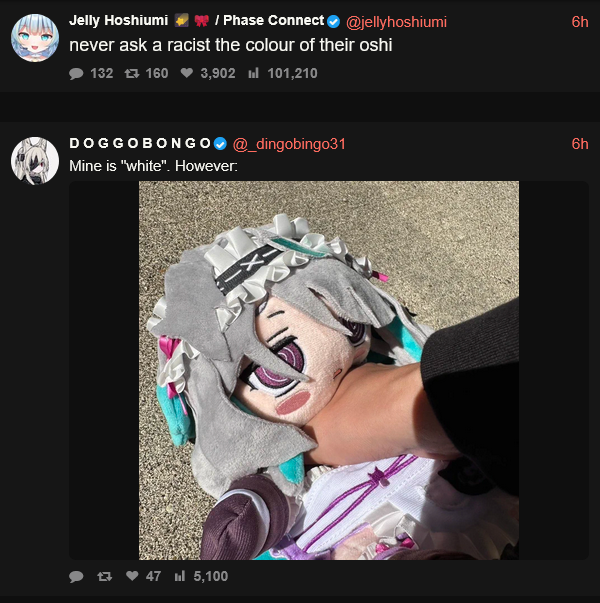Like DOGGOBONGO's reply with 47 likes
600x603 pixels.
pos(132,575)
